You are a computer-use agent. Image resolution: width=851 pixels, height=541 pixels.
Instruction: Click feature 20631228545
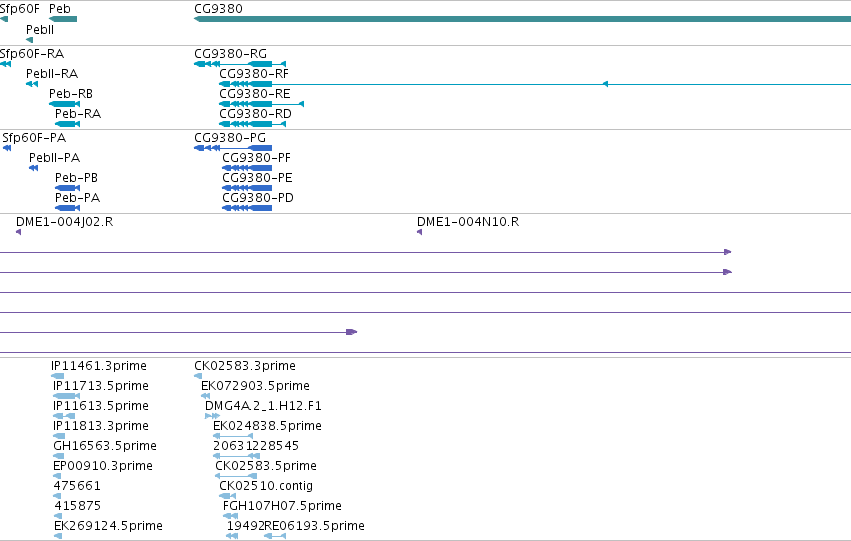pyautogui.click(x=256, y=446)
